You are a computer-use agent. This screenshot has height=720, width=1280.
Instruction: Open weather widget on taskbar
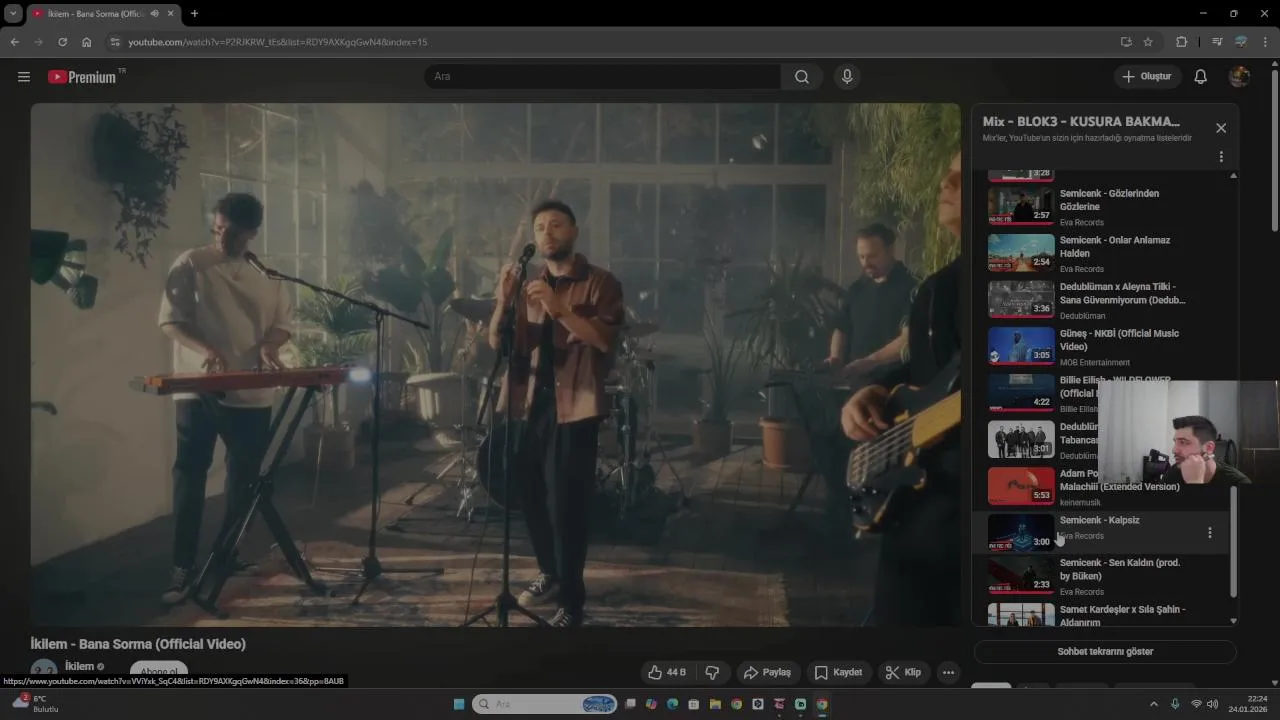tap(34, 704)
